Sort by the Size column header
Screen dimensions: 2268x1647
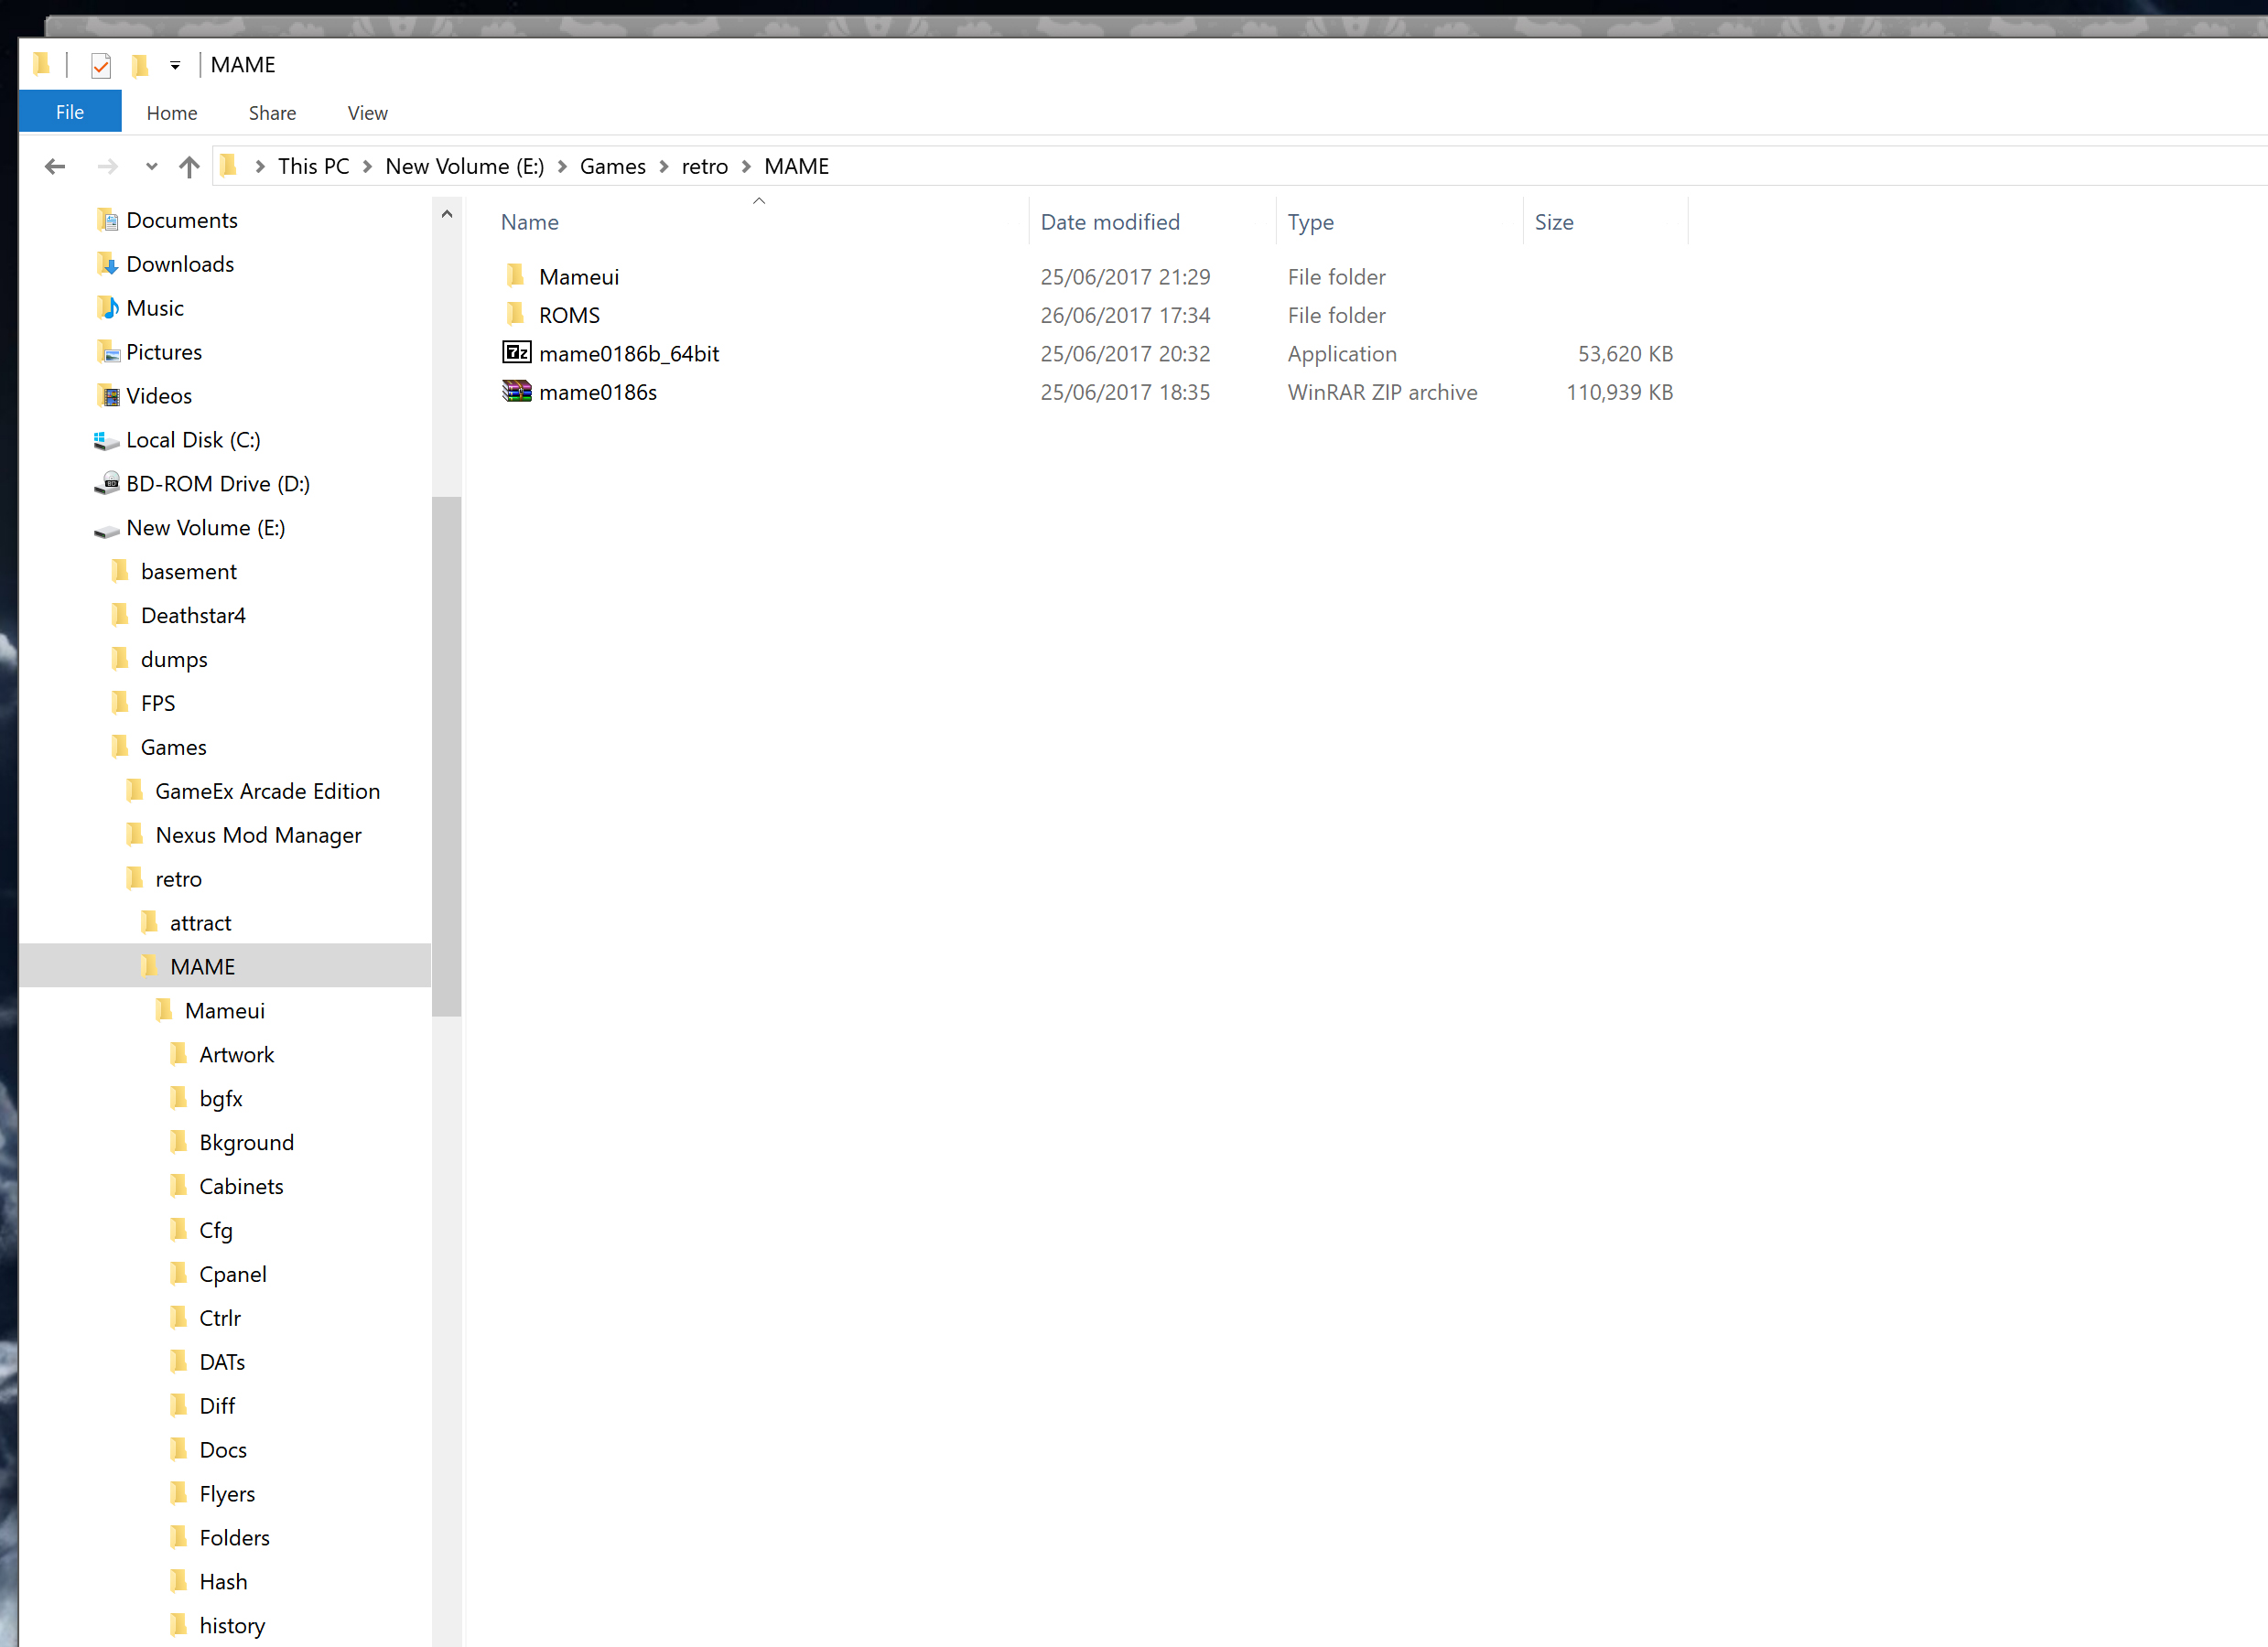click(1554, 222)
